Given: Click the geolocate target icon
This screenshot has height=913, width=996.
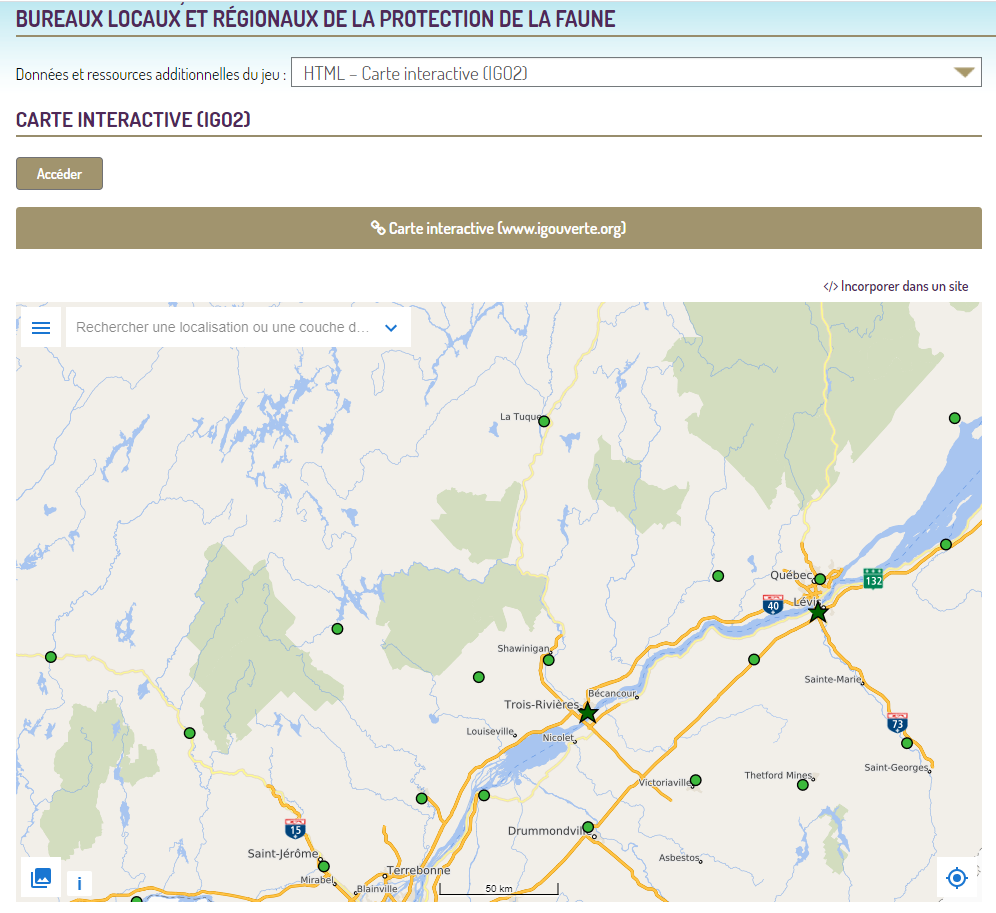Looking at the screenshot, I should point(957,878).
